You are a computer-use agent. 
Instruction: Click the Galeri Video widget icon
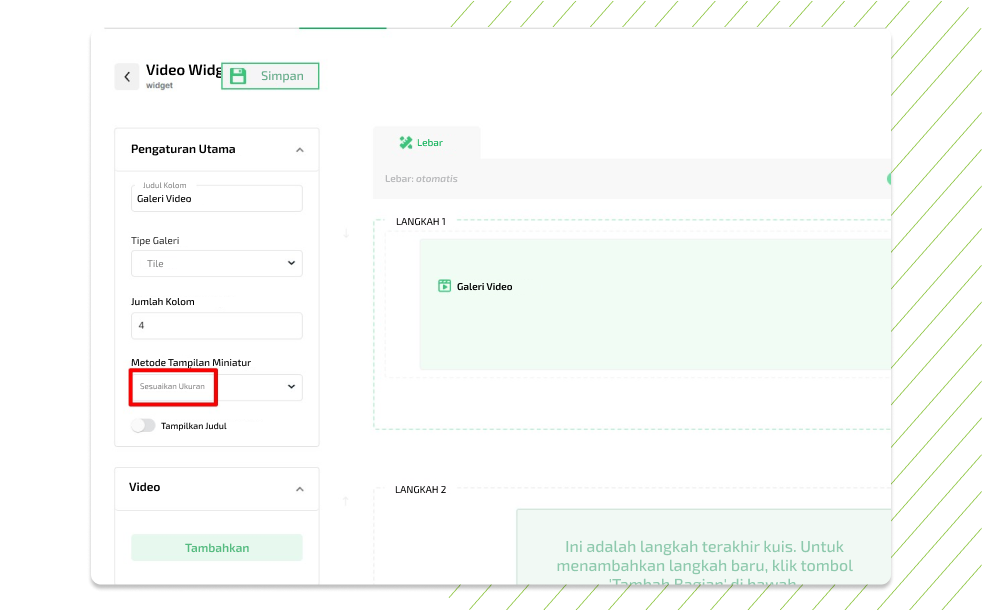pos(445,286)
